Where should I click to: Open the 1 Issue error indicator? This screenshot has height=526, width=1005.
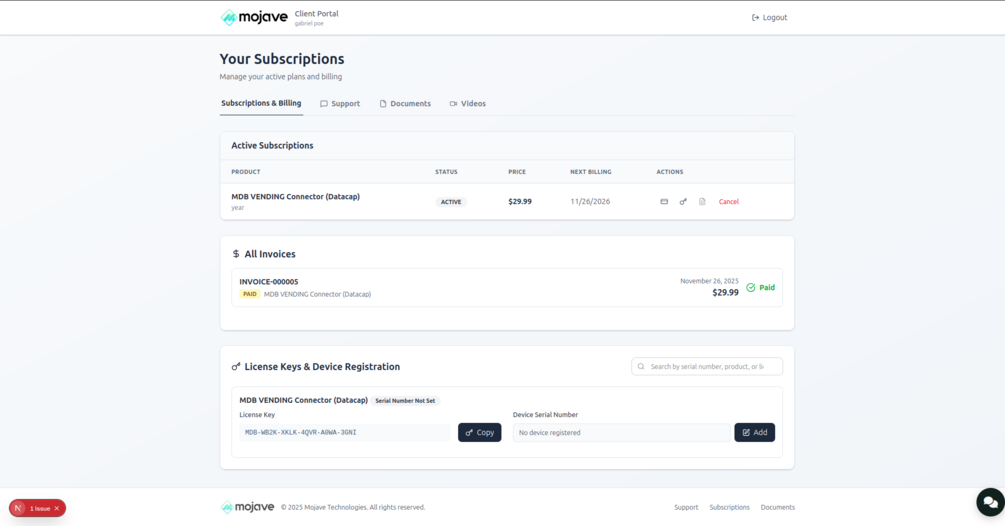40,509
